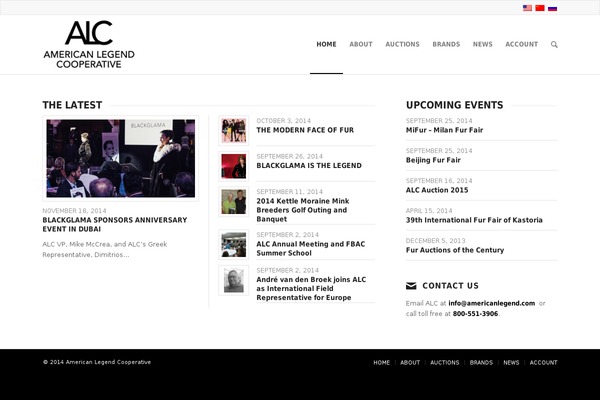Click the October 3, 2014 date text
Screen dimensions: 600x400
(x=284, y=121)
